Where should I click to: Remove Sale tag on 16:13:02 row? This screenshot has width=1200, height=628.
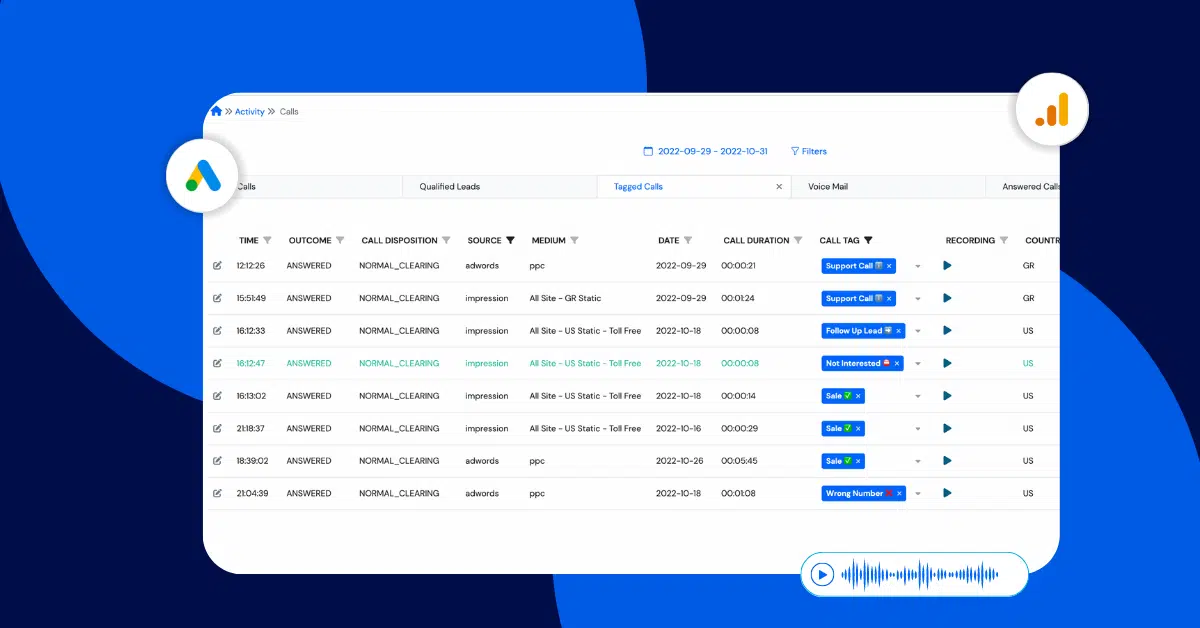(x=858, y=396)
